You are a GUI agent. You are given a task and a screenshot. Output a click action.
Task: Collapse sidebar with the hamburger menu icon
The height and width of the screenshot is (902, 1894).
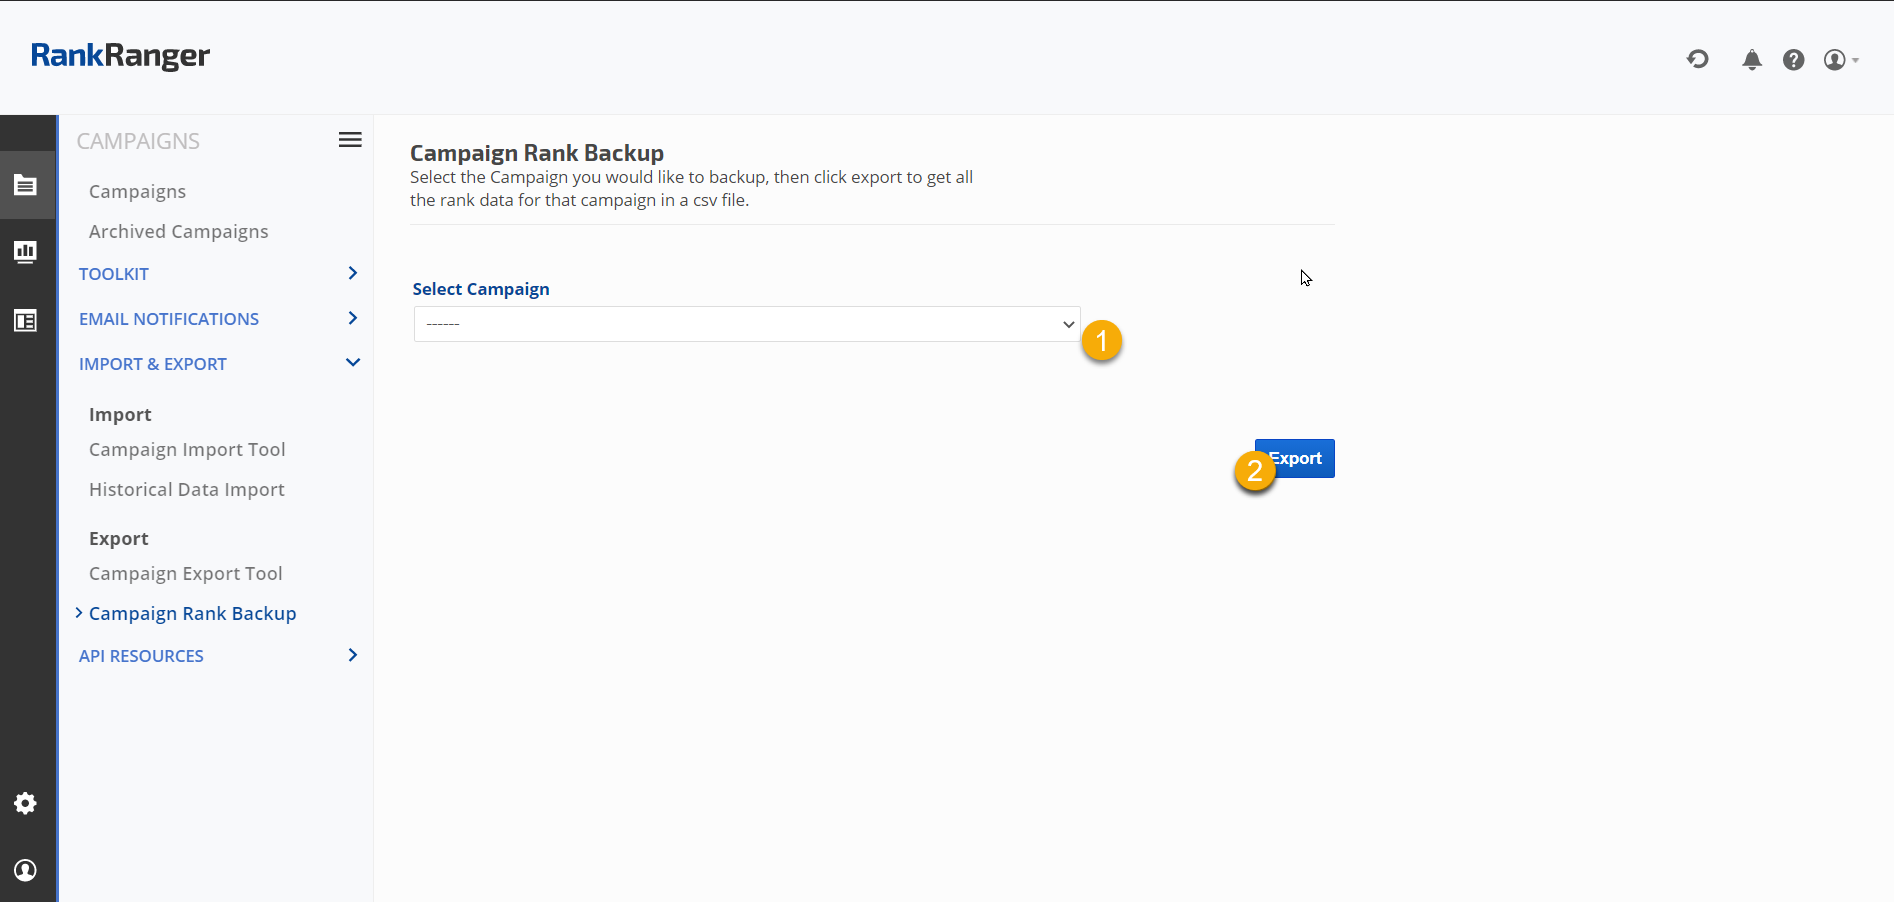(350, 140)
